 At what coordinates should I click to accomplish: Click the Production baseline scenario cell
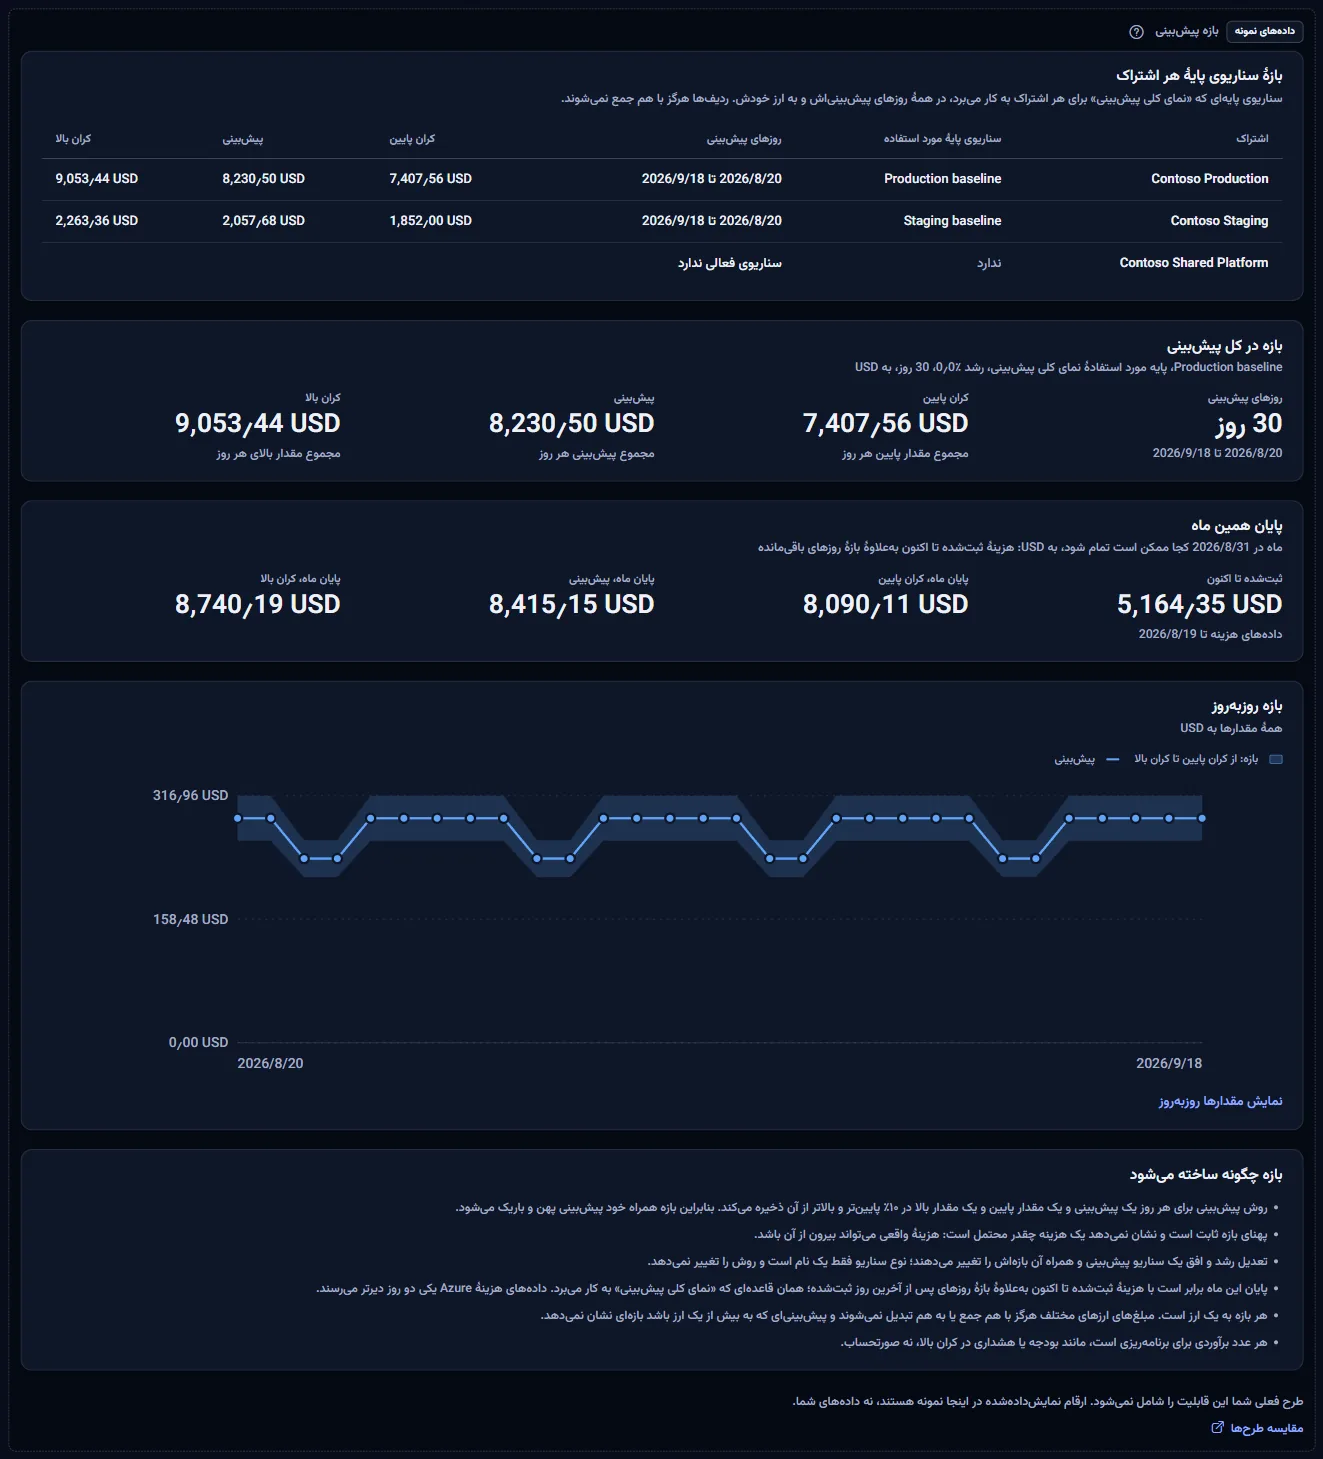point(942,179)
